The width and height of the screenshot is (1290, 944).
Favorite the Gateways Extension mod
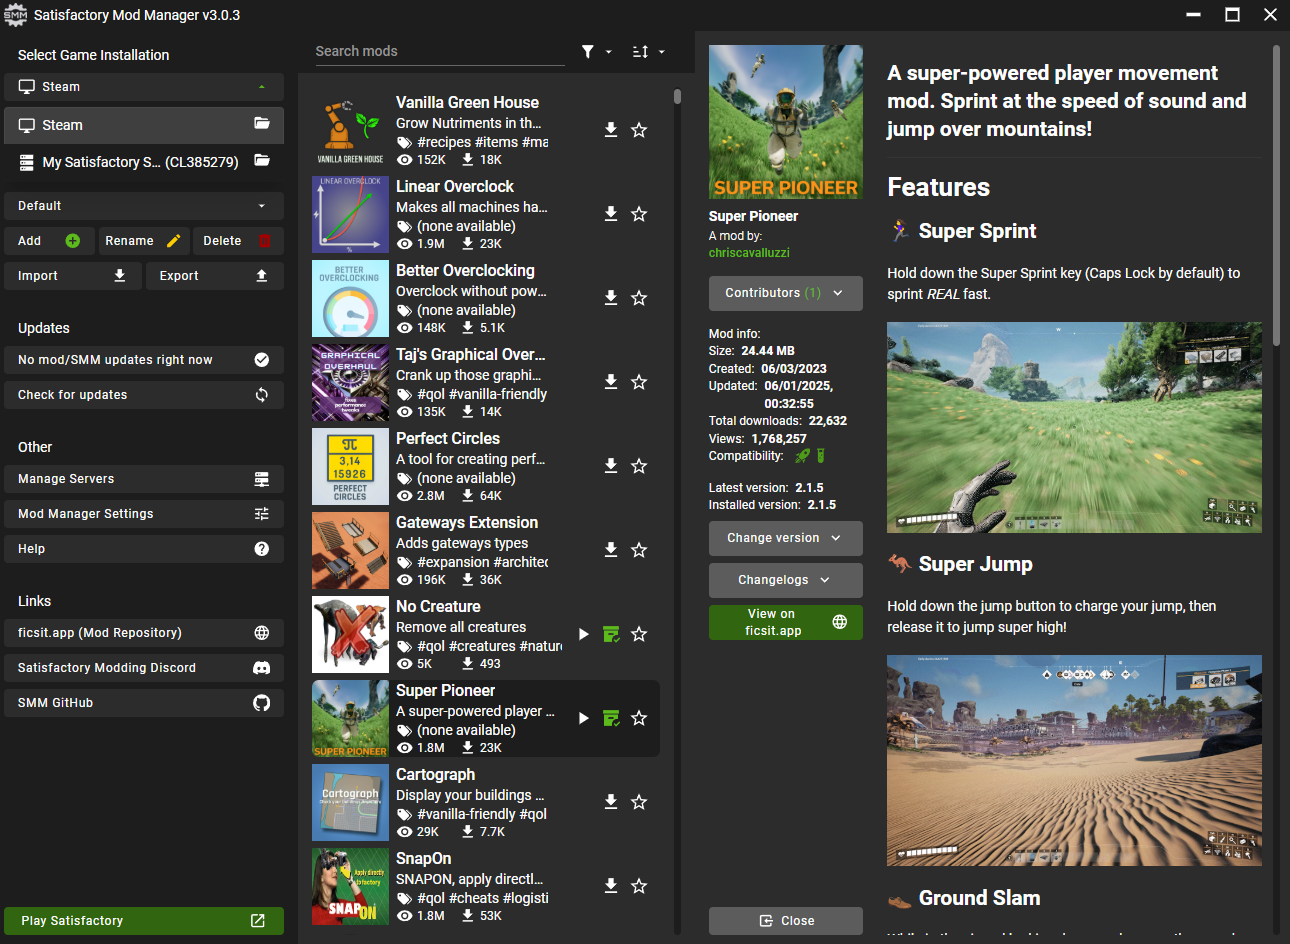(640, 550)
